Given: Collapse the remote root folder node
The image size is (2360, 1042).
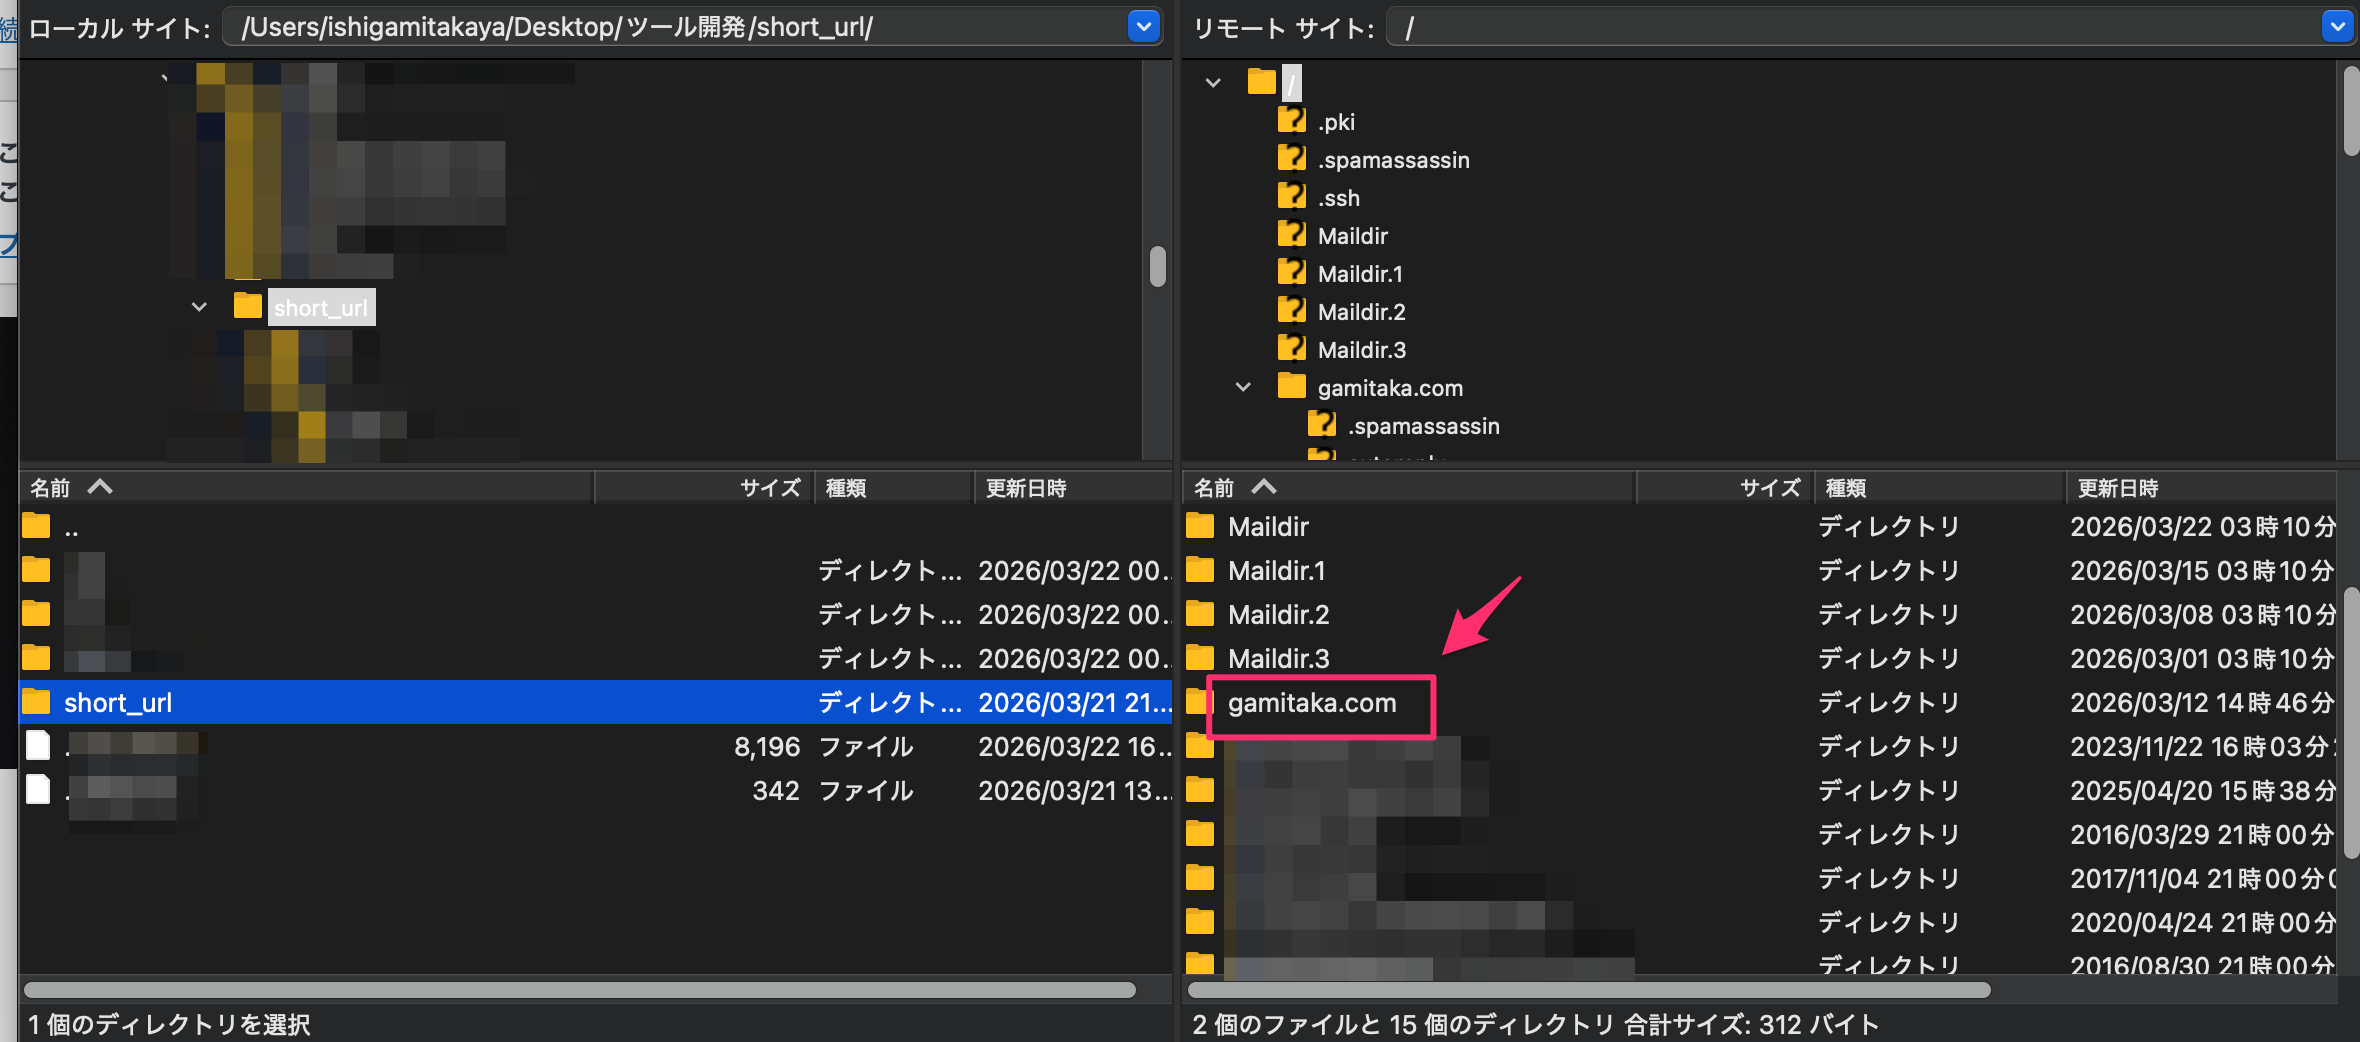Looking at the screenshot, I should 1213,83.
